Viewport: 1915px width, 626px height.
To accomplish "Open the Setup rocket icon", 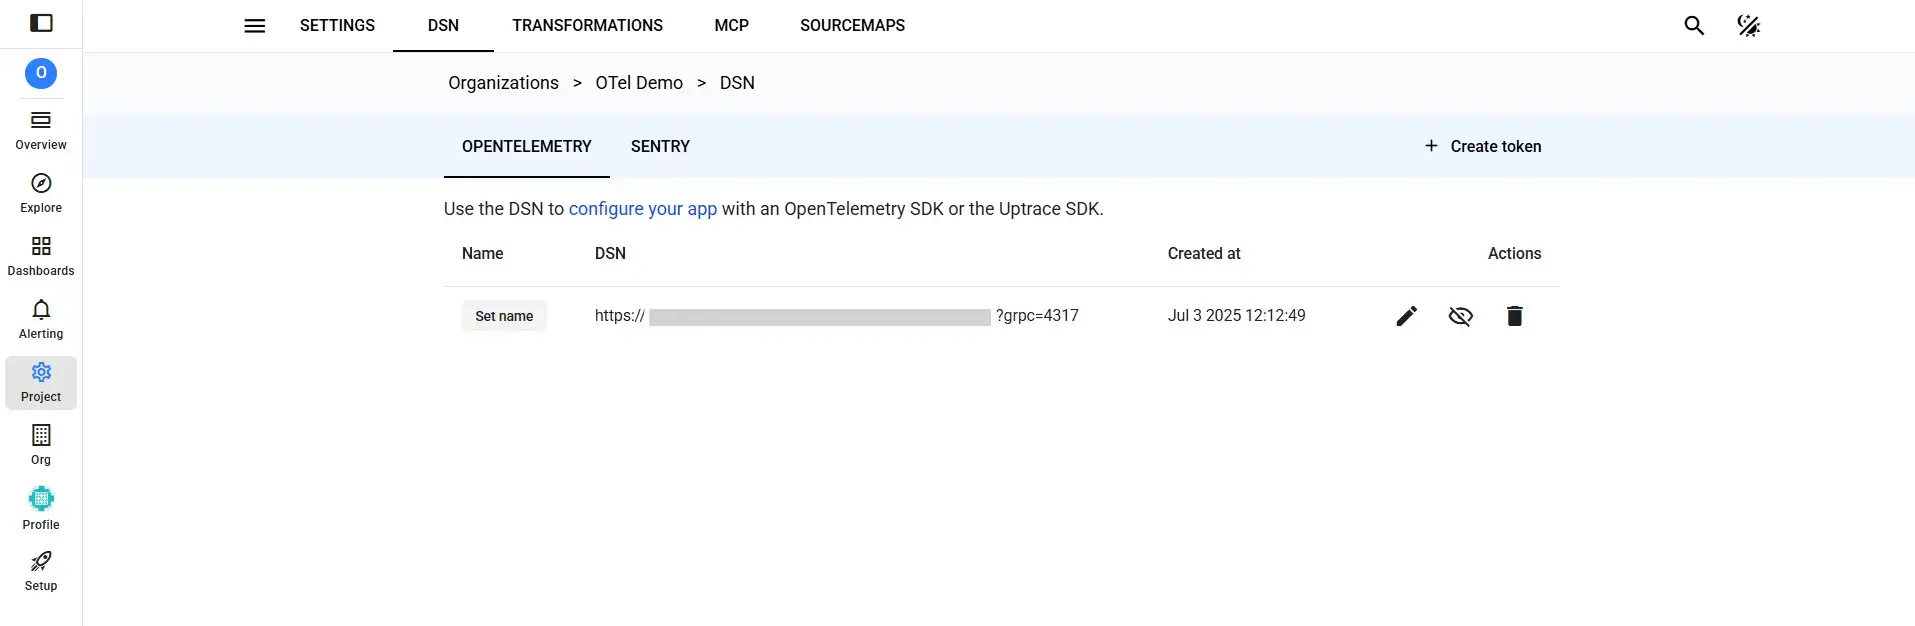I will [x=41, y=561].
